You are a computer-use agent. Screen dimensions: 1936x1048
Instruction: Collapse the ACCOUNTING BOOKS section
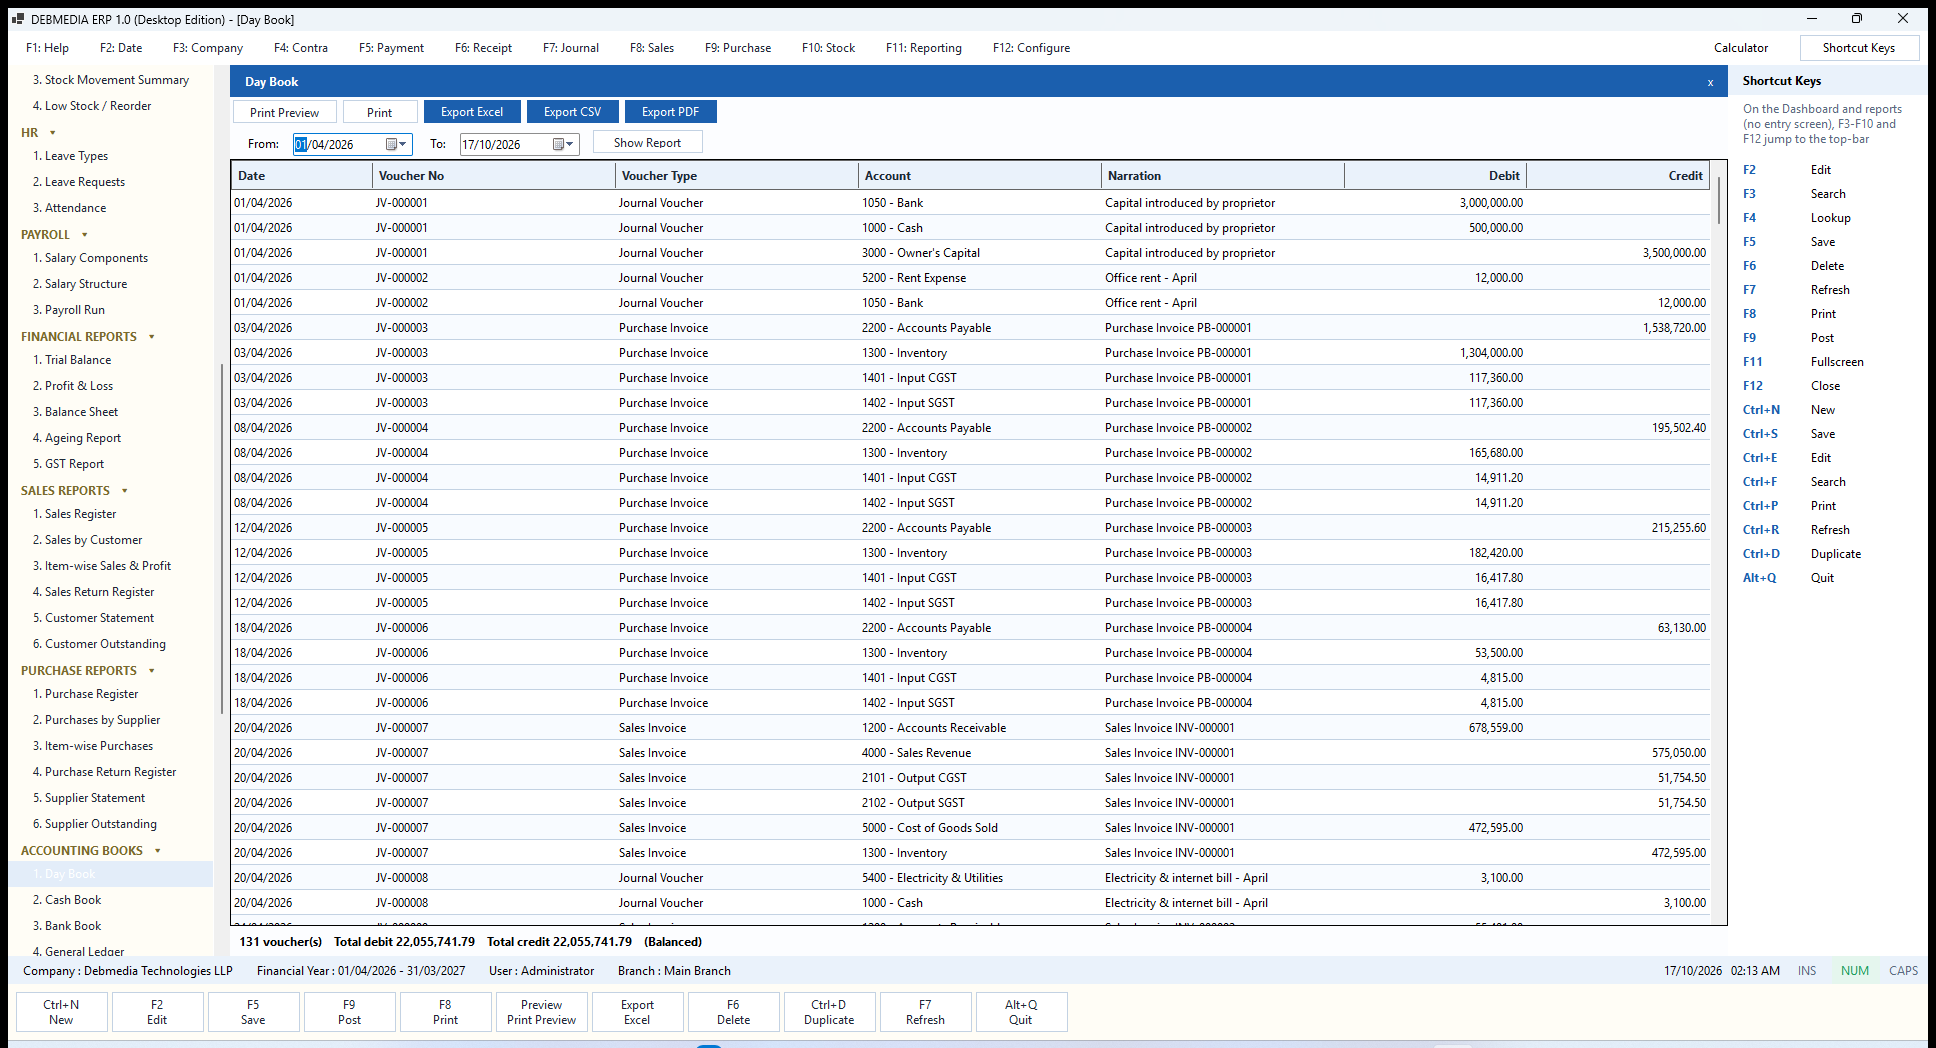(x=158, y=851)
